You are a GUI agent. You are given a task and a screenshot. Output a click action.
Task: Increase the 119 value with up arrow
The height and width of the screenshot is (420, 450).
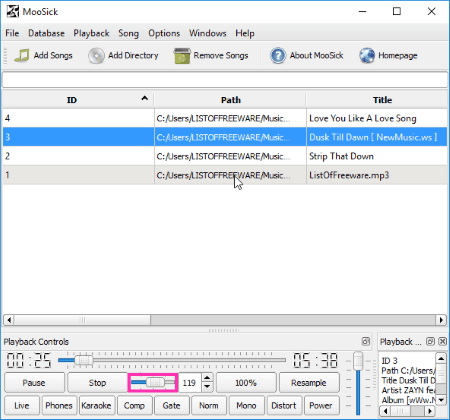[207, 378]
